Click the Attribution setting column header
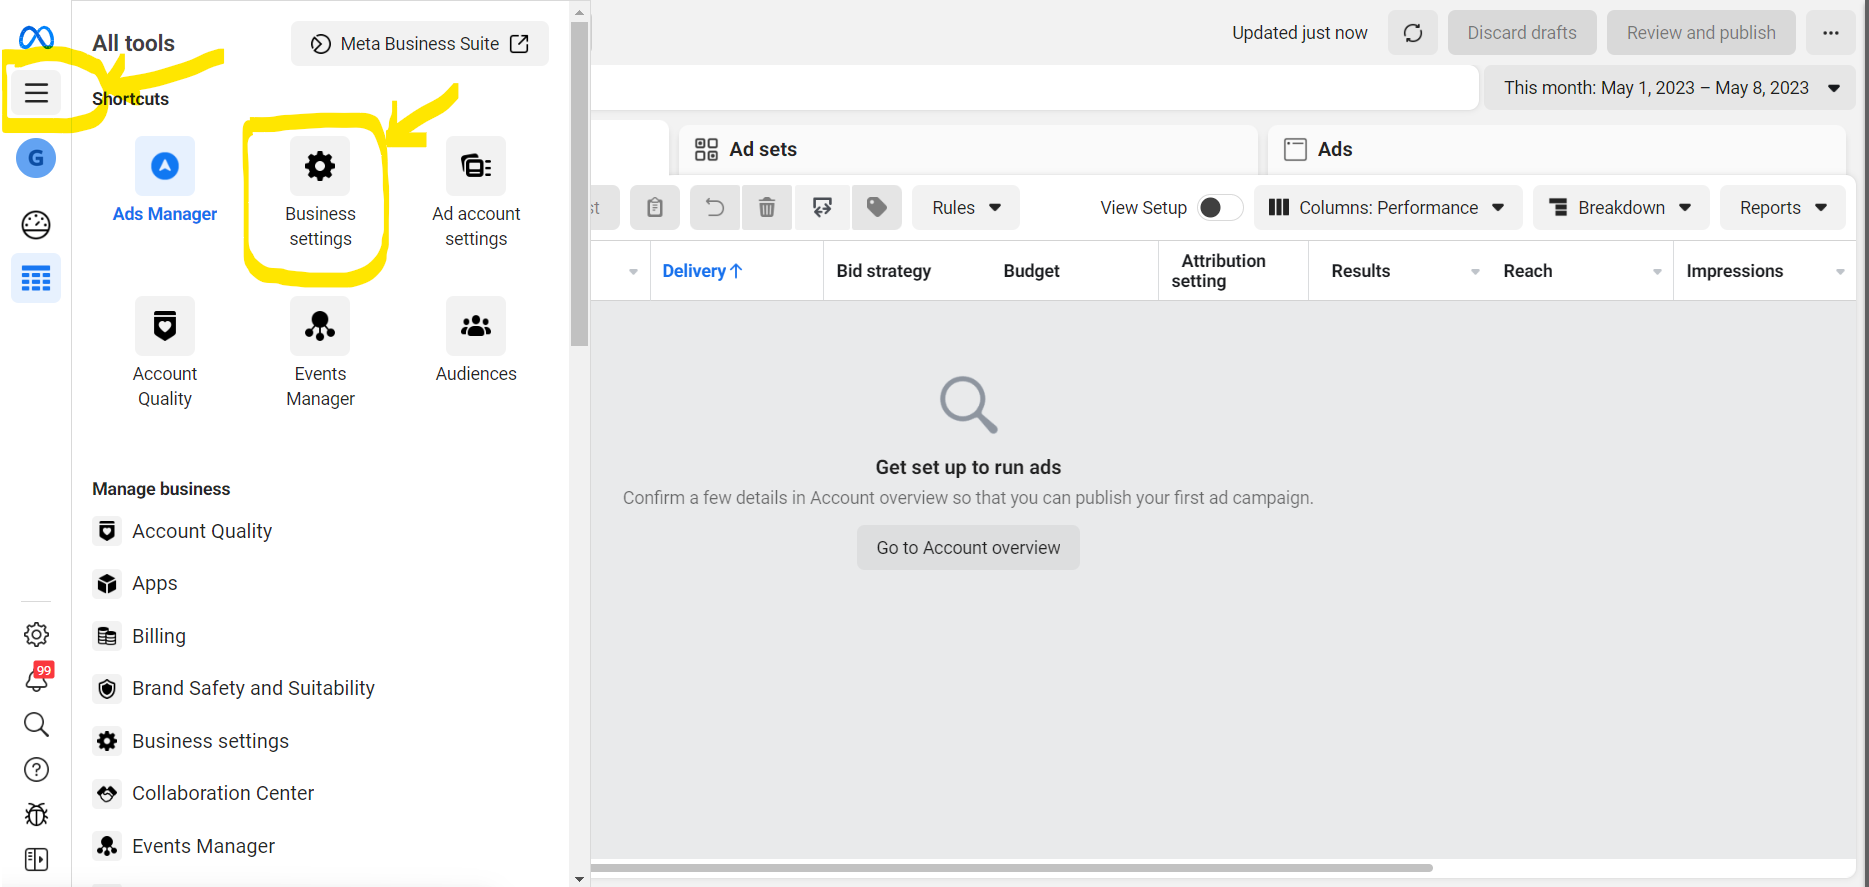 (1218, 271)
